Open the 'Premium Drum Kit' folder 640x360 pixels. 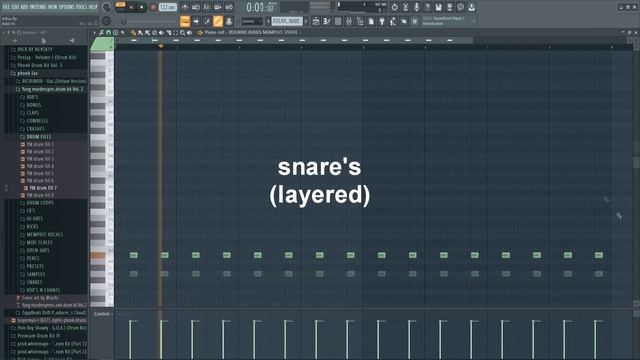click(38, 336)
